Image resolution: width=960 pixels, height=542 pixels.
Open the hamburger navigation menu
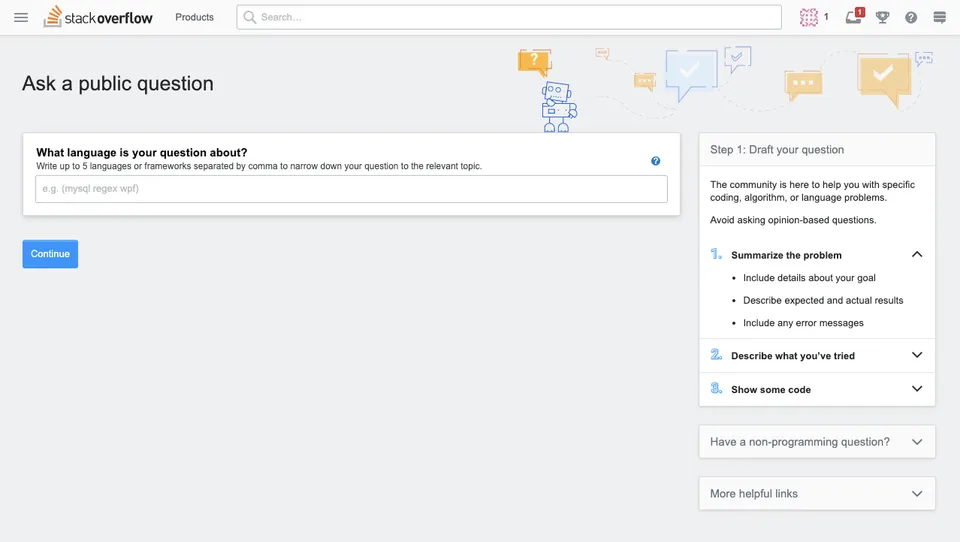click(x=21, y=17)
